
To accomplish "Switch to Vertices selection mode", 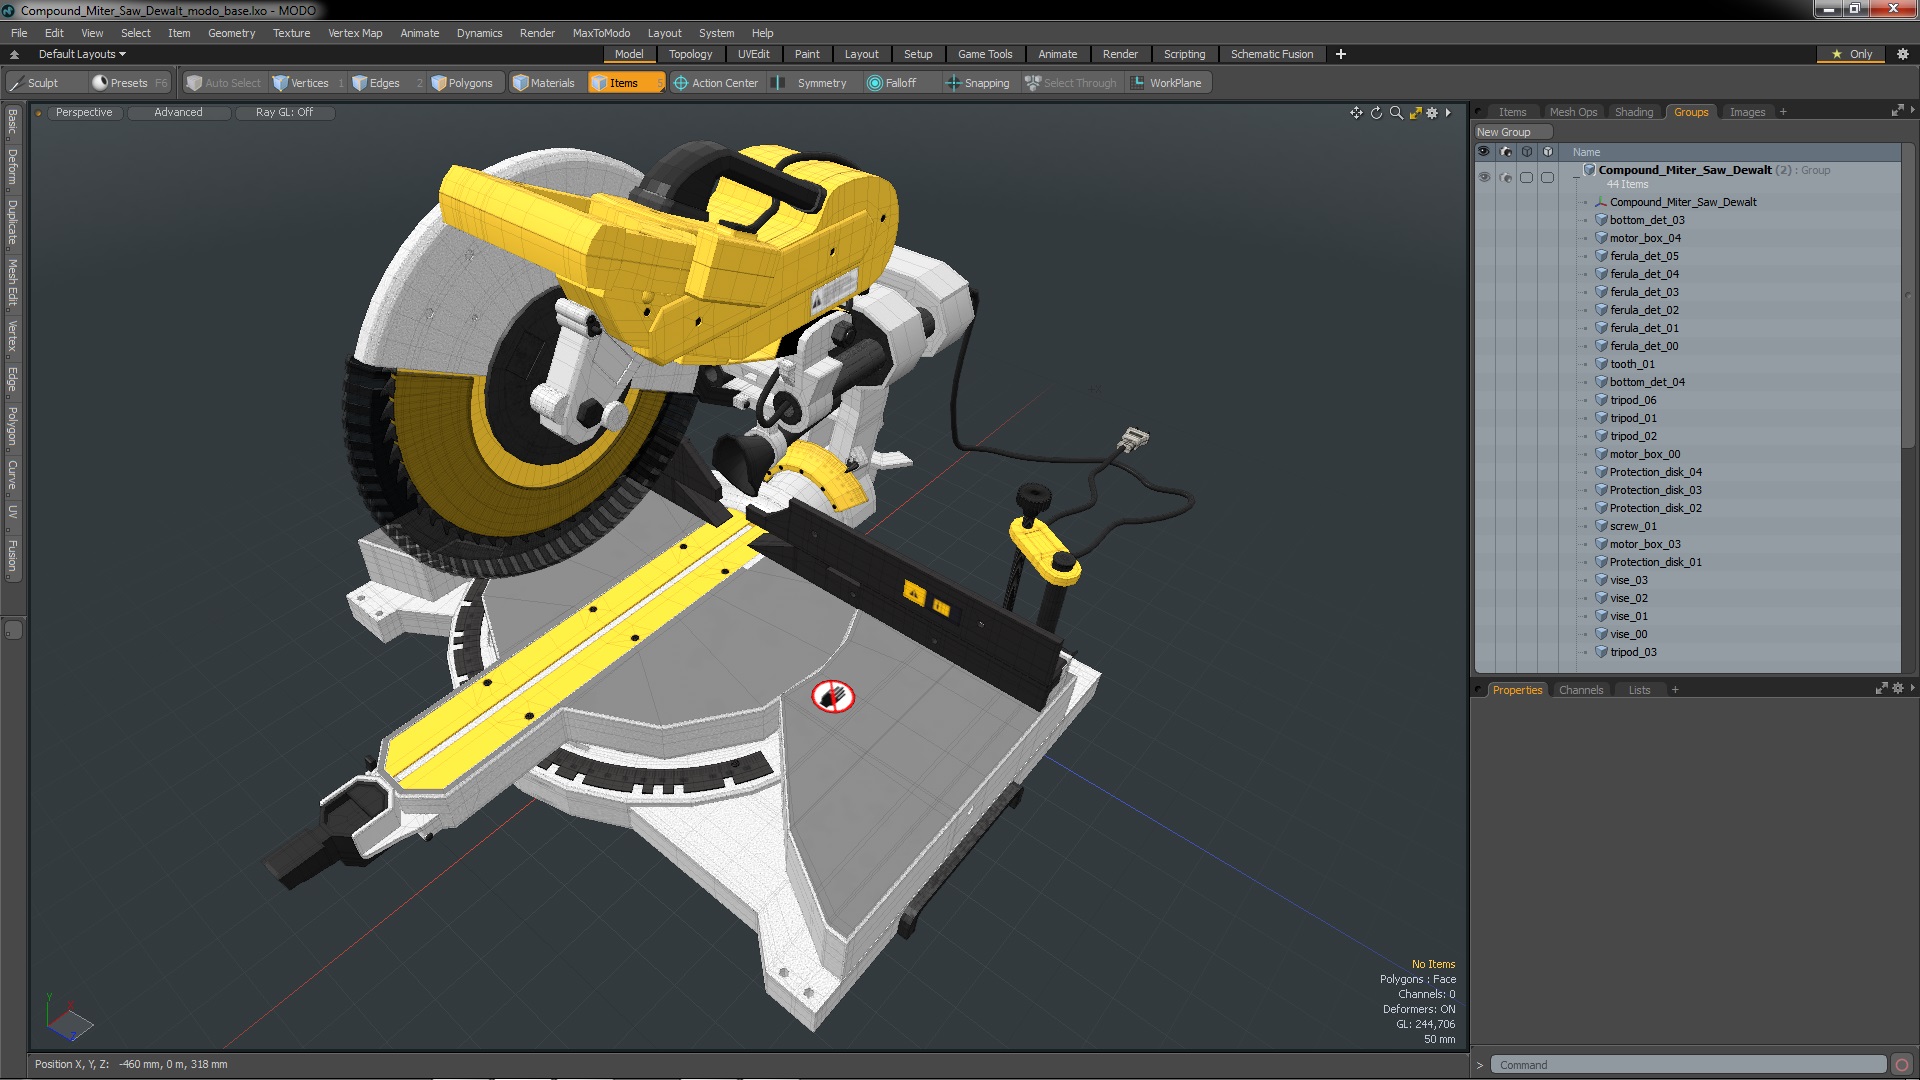I will (309, 83).
